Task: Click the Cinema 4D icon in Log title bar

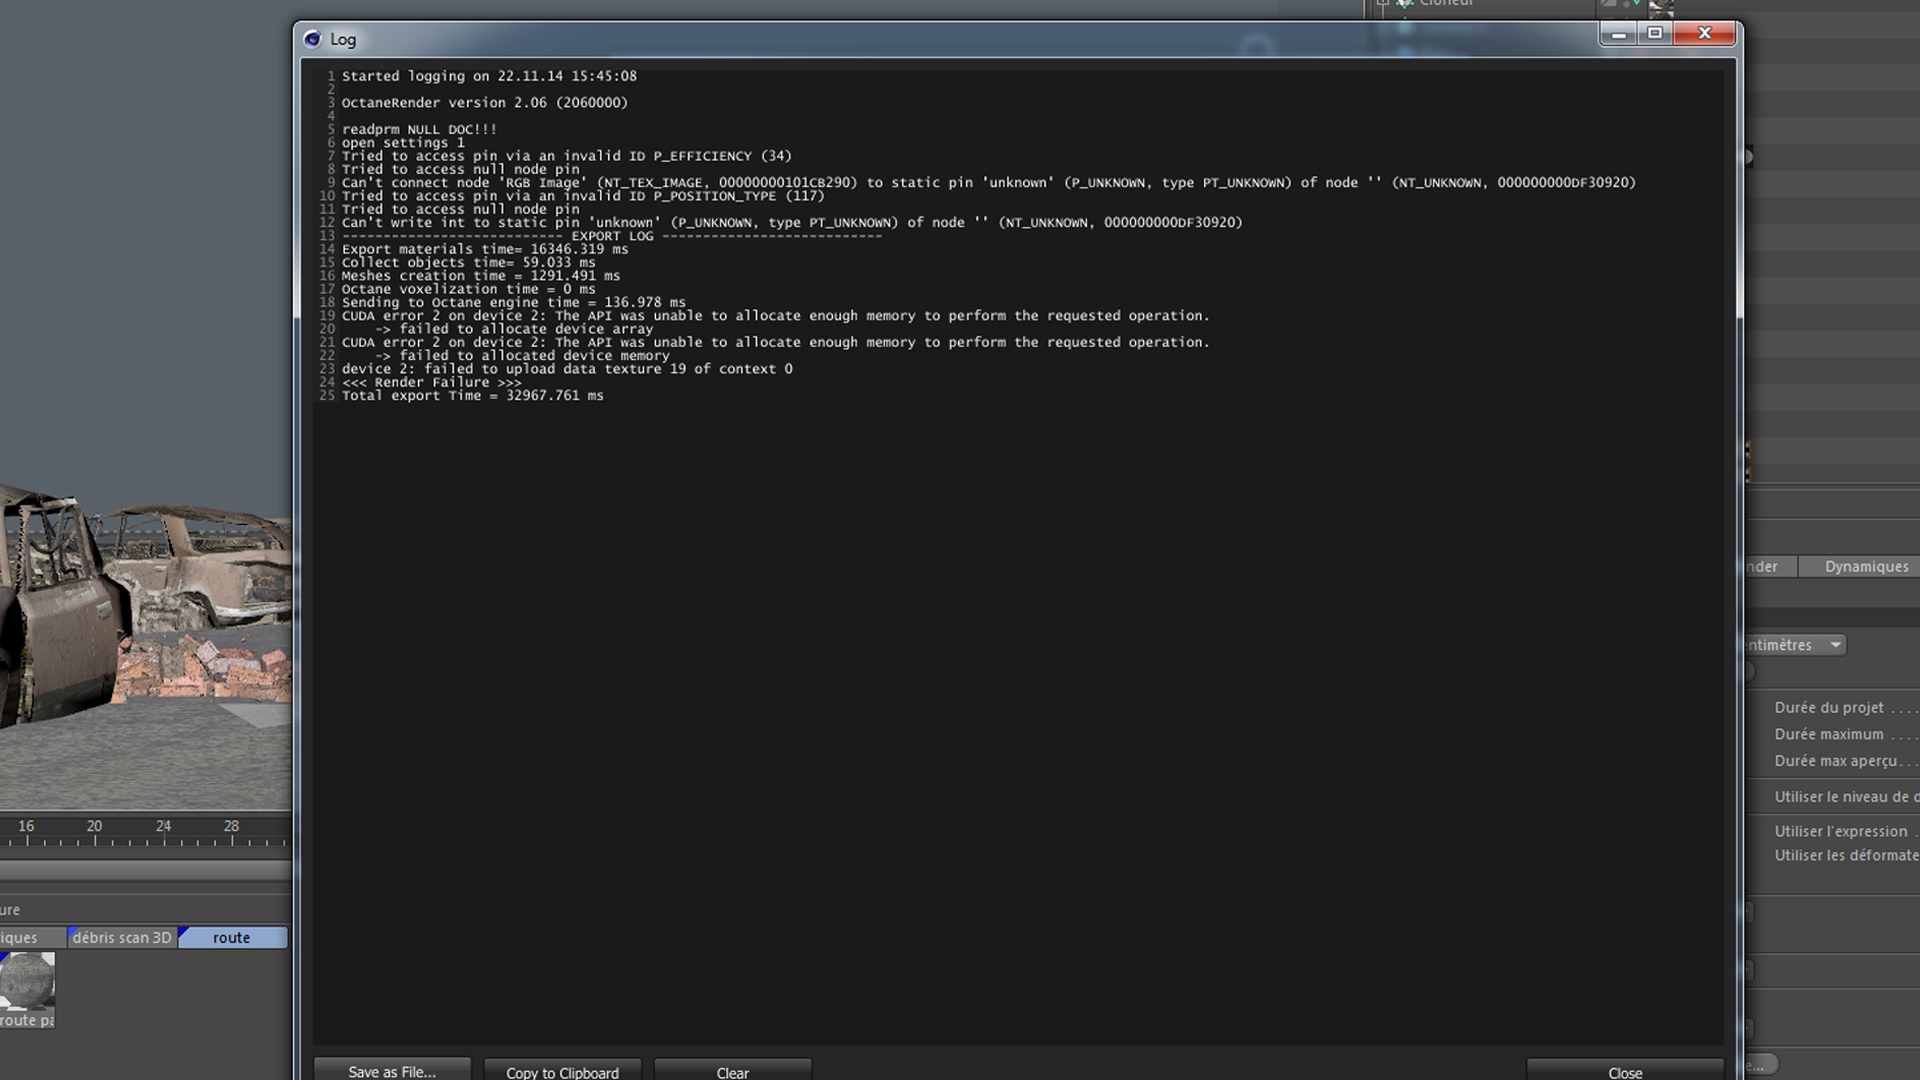Action: tap(312, 39)
